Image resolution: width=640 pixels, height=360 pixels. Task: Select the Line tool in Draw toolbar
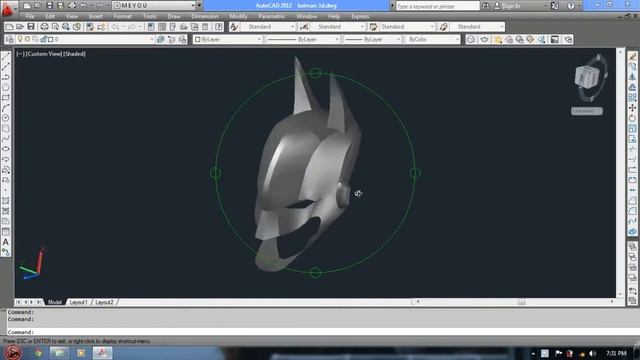6,56
